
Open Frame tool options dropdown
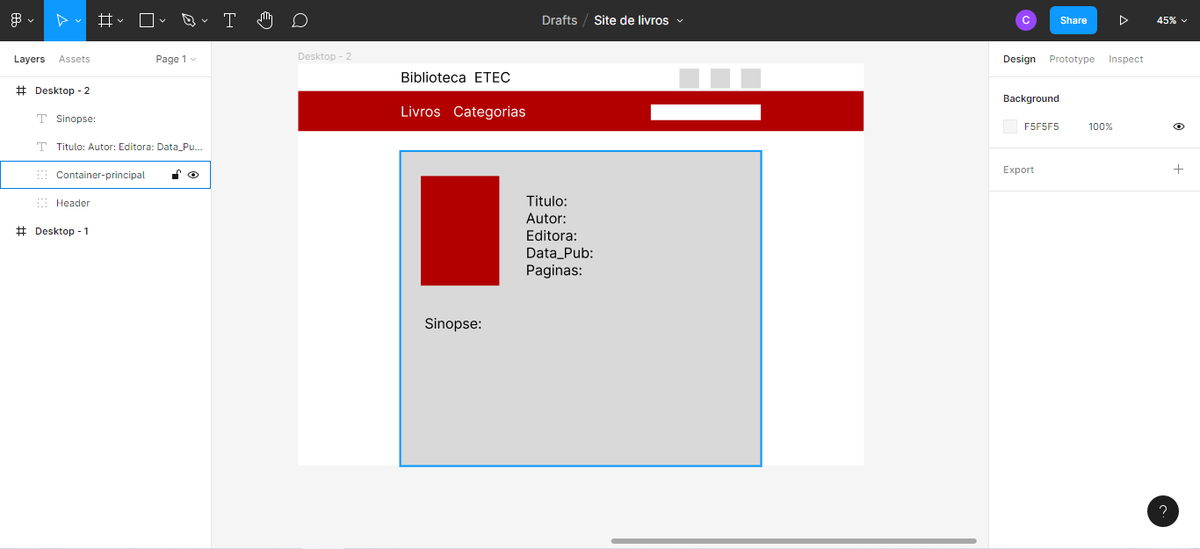[x=121, y=21]
